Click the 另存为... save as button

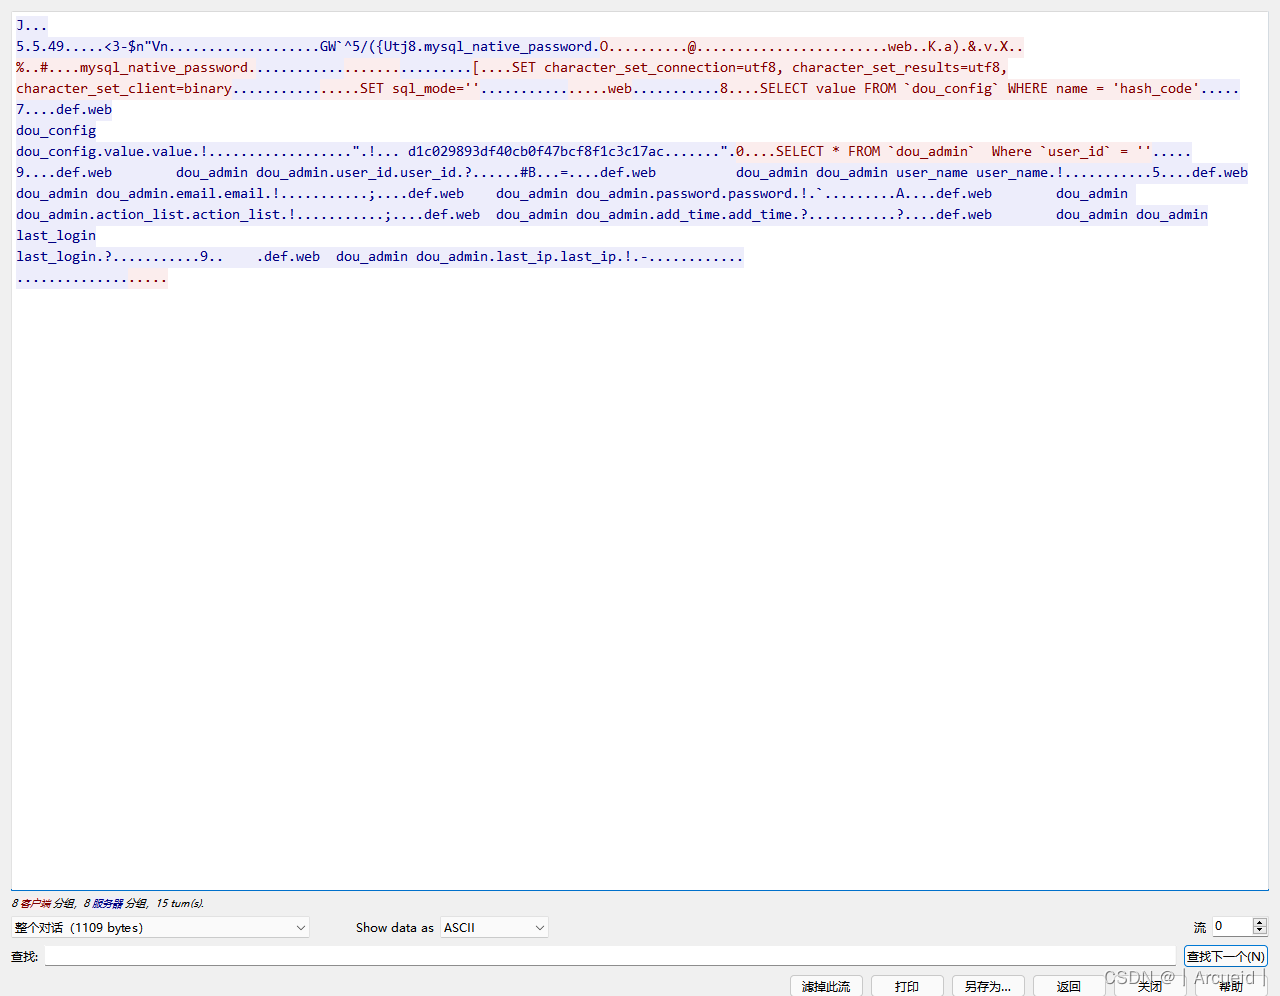[x=988, y=986]
